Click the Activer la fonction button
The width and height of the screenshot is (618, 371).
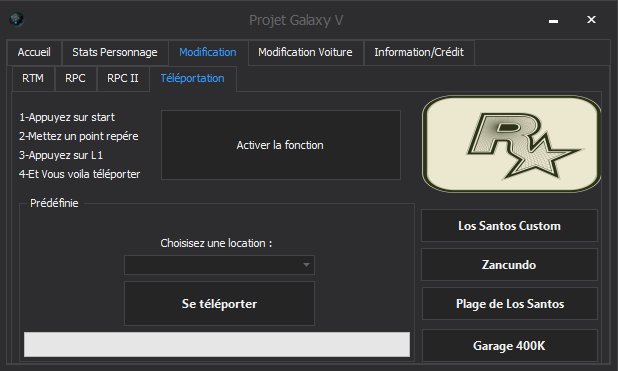point(281,145)
